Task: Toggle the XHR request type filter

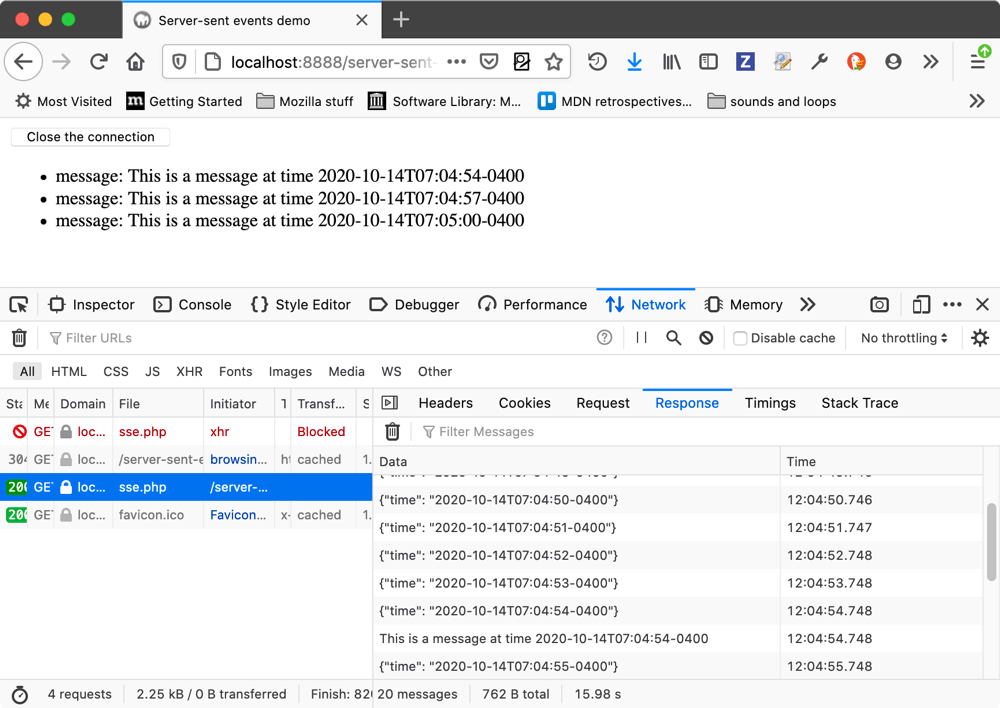Action: tap(189, 371)
